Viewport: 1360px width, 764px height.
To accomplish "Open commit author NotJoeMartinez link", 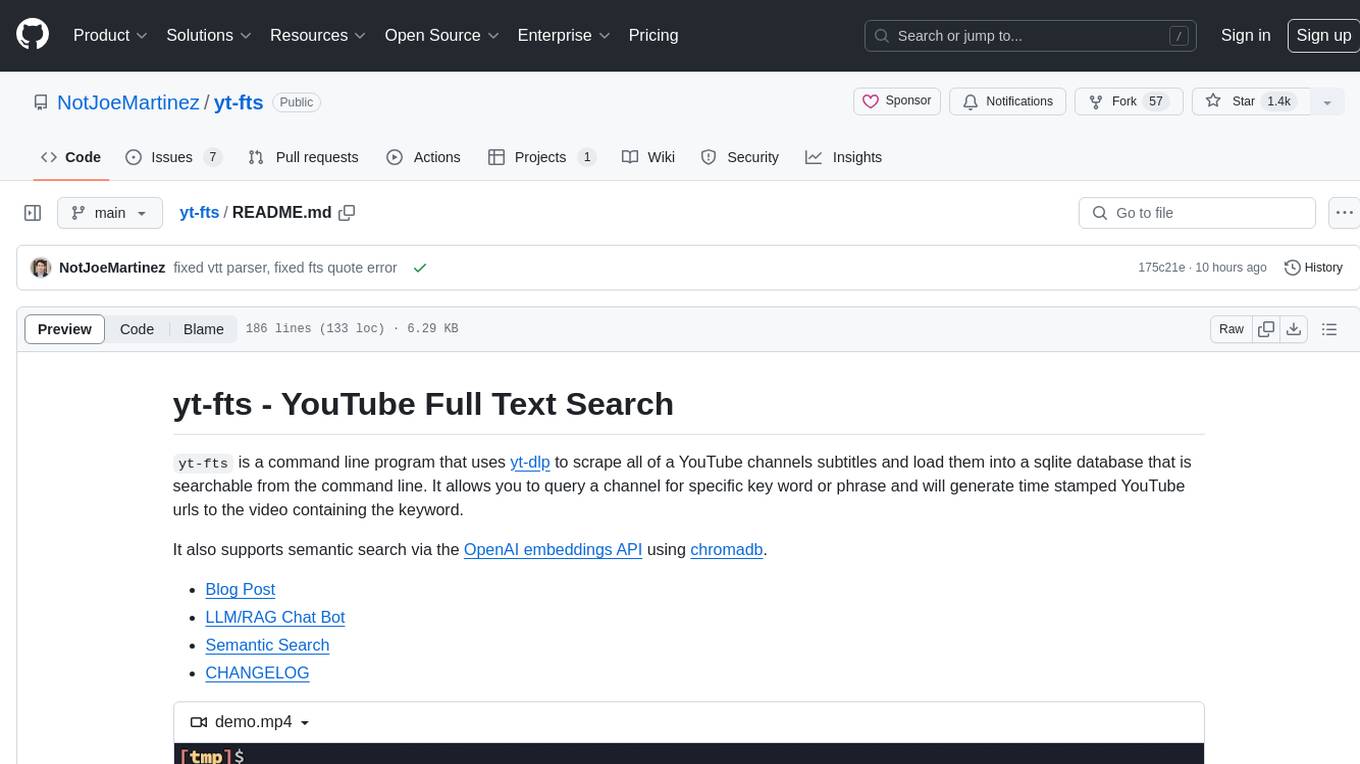I will point(112,268).
